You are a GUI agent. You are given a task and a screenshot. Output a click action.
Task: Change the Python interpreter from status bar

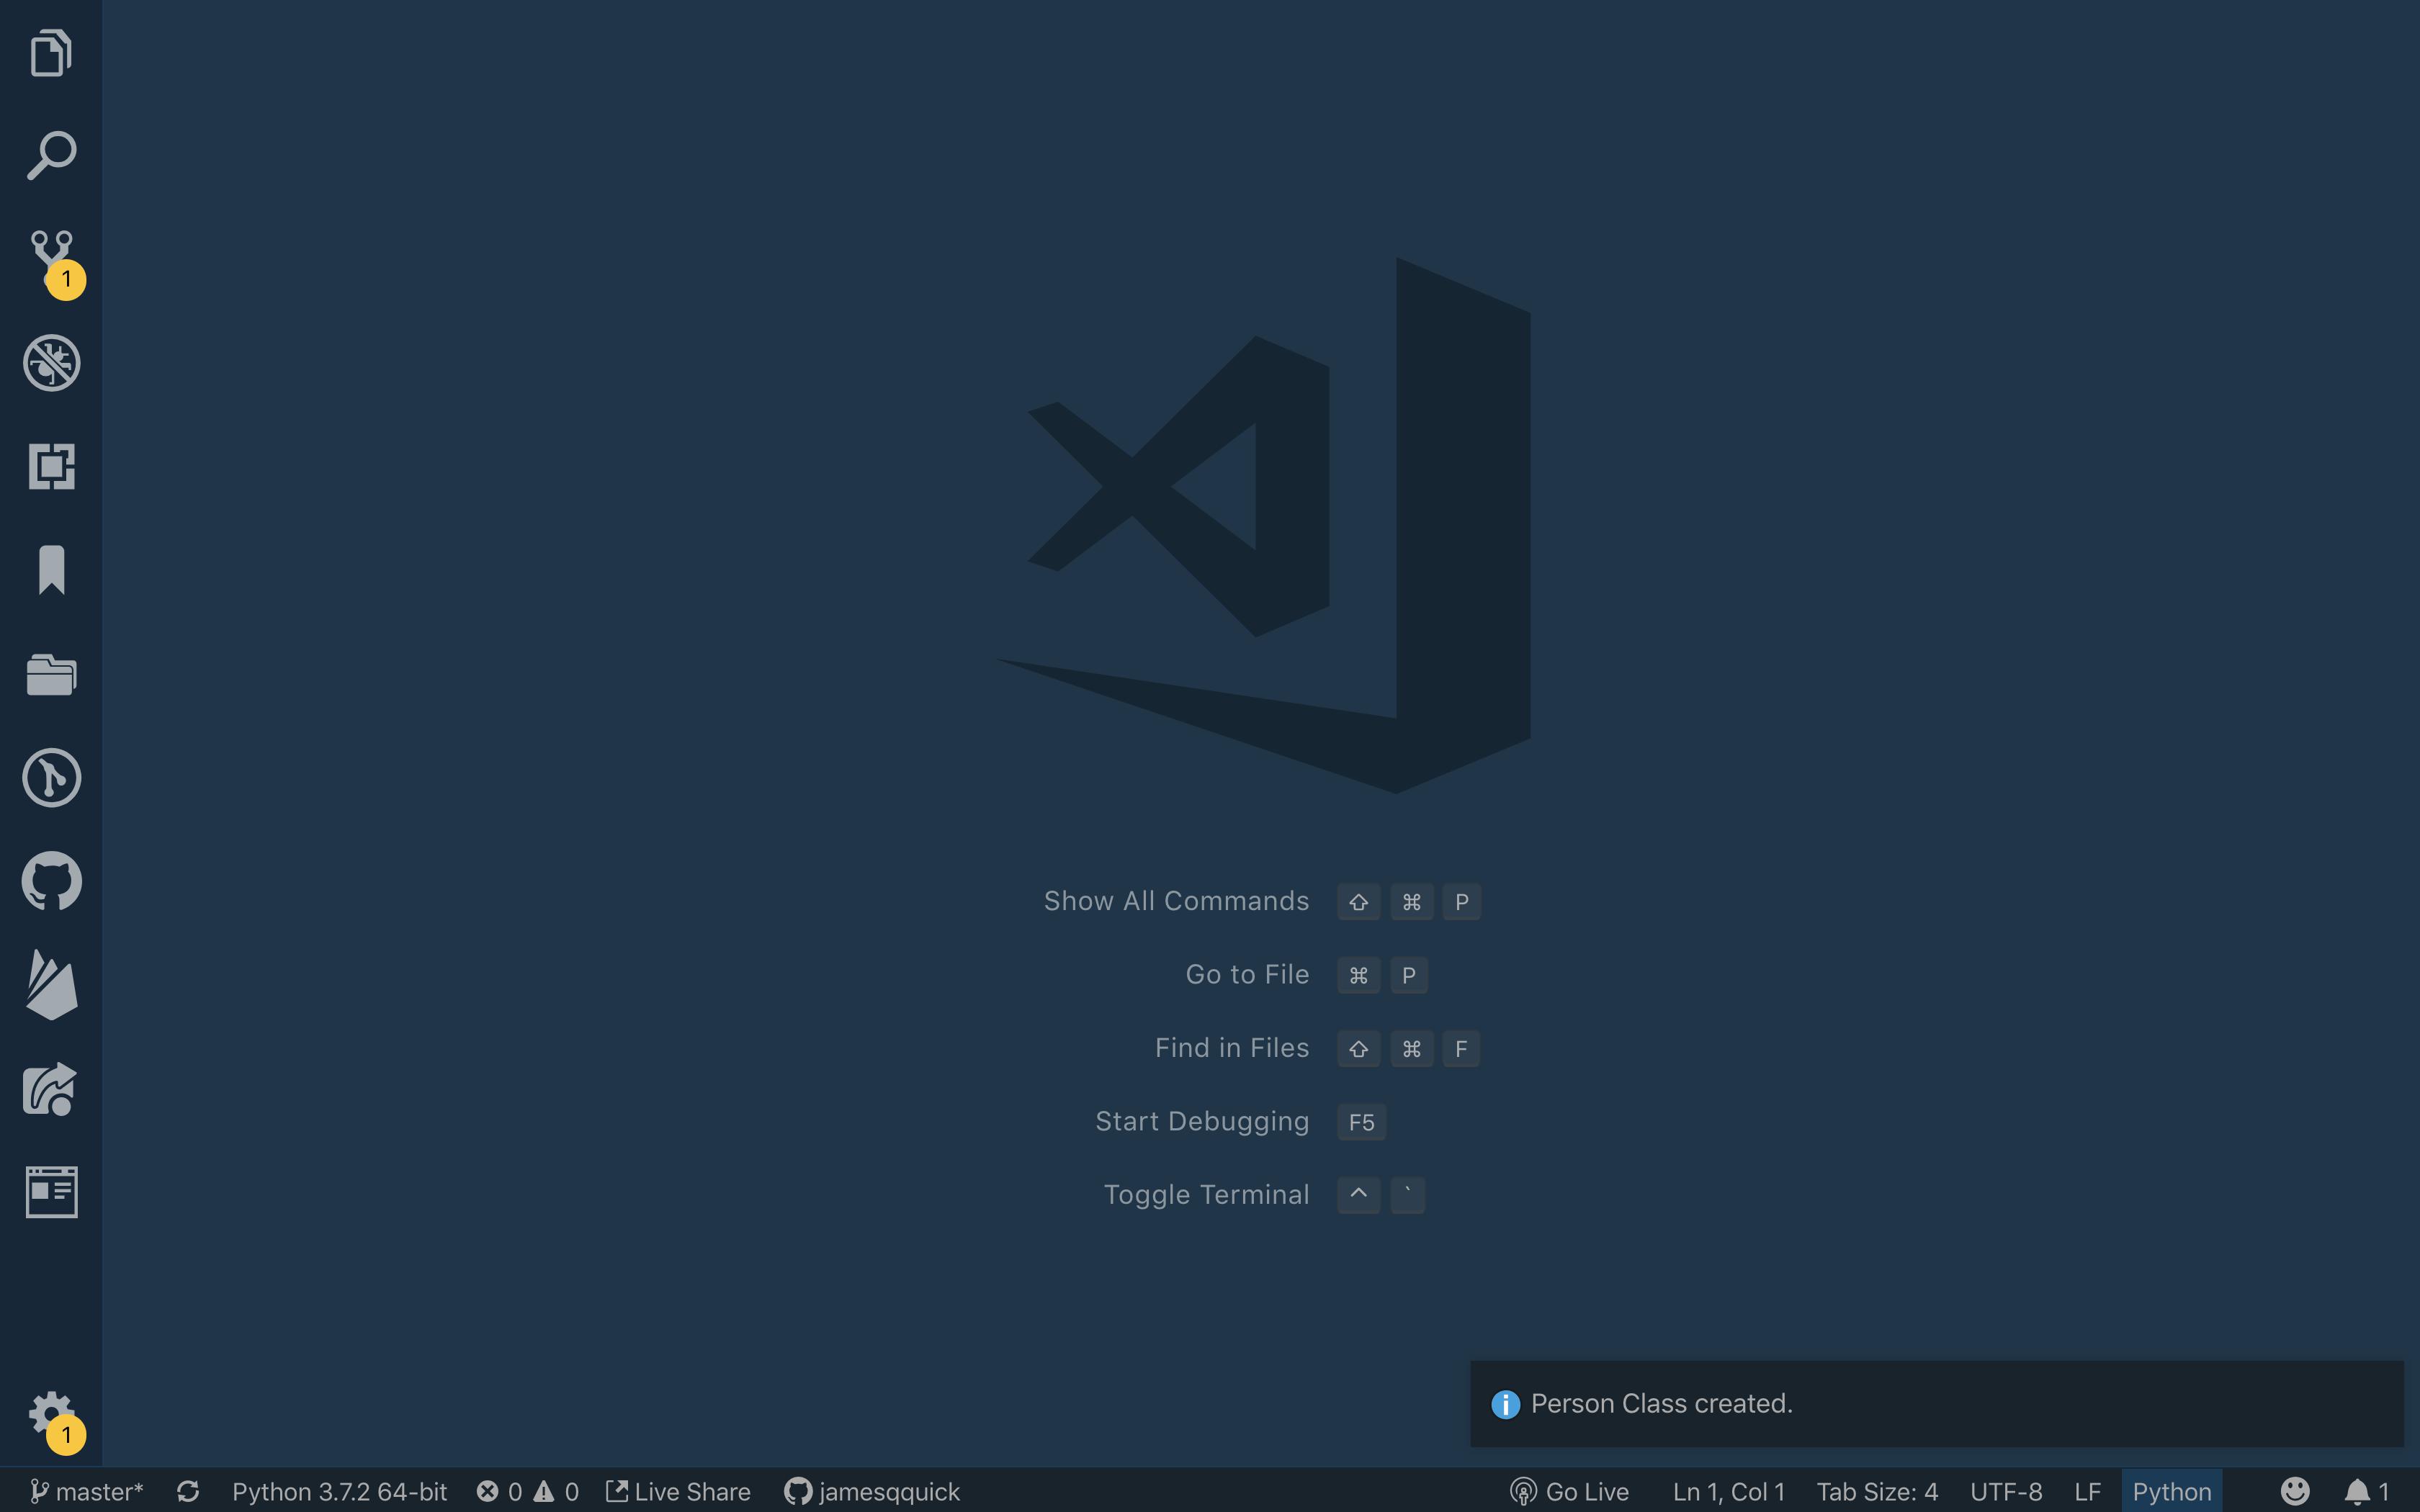[x=340, y=1491]
